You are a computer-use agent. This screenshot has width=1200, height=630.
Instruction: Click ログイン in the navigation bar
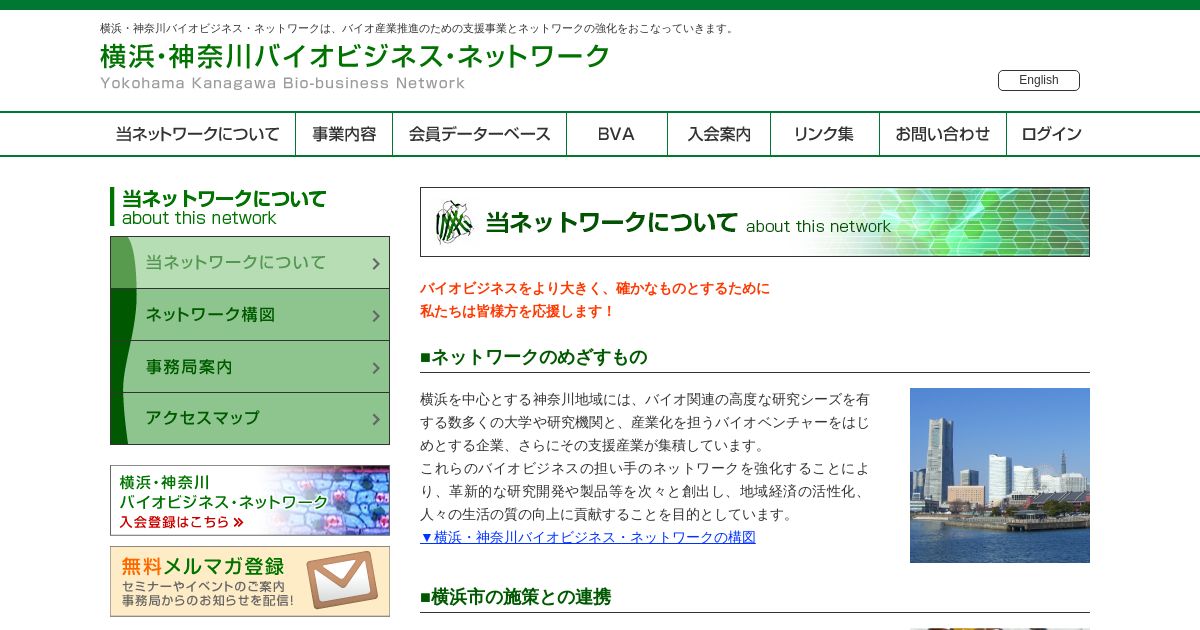coord(1051,134)
